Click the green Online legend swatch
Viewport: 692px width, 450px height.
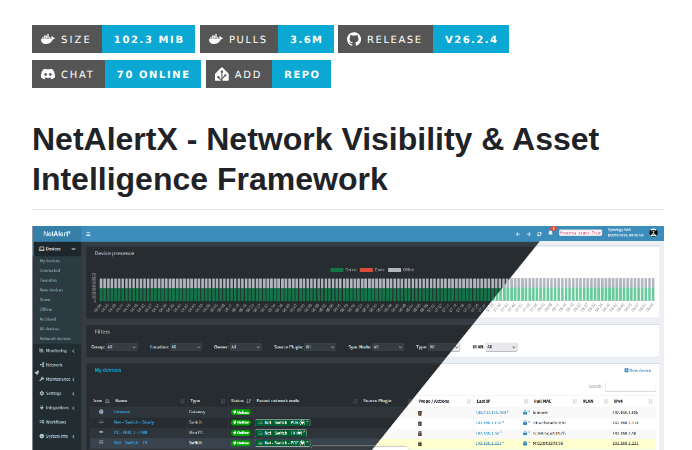point(336,270)
